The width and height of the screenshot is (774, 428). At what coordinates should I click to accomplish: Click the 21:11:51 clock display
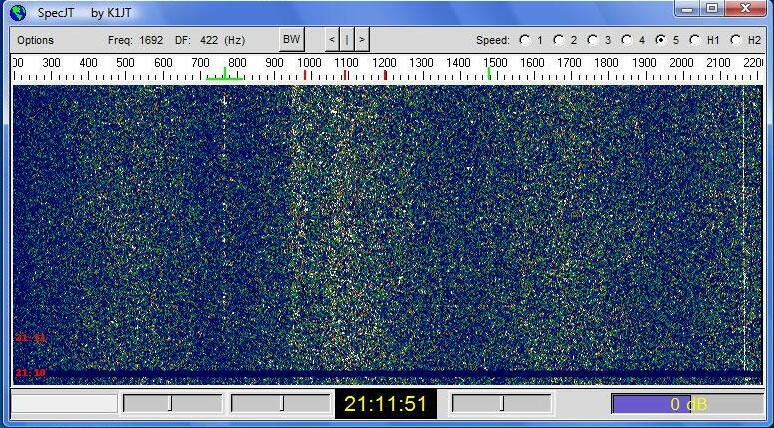click(x=385, y=404)
